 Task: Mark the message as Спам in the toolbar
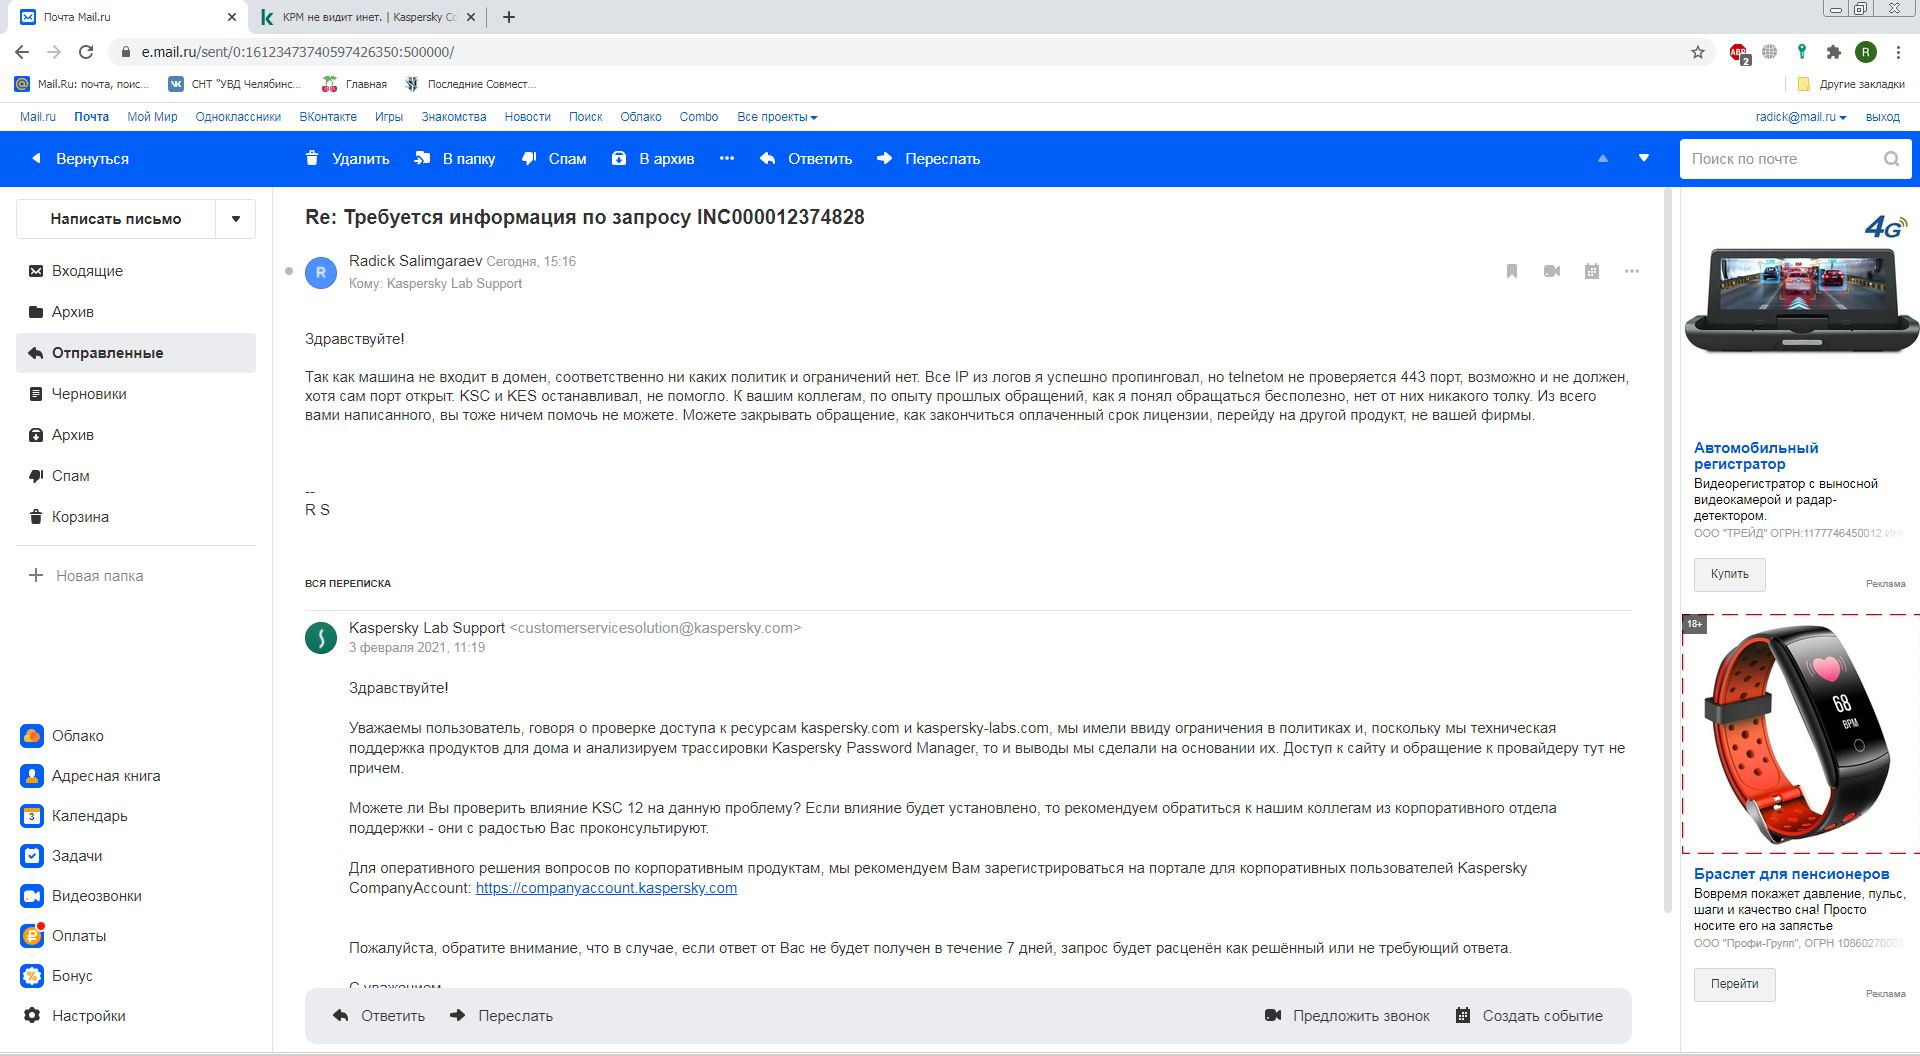[554, 158]
